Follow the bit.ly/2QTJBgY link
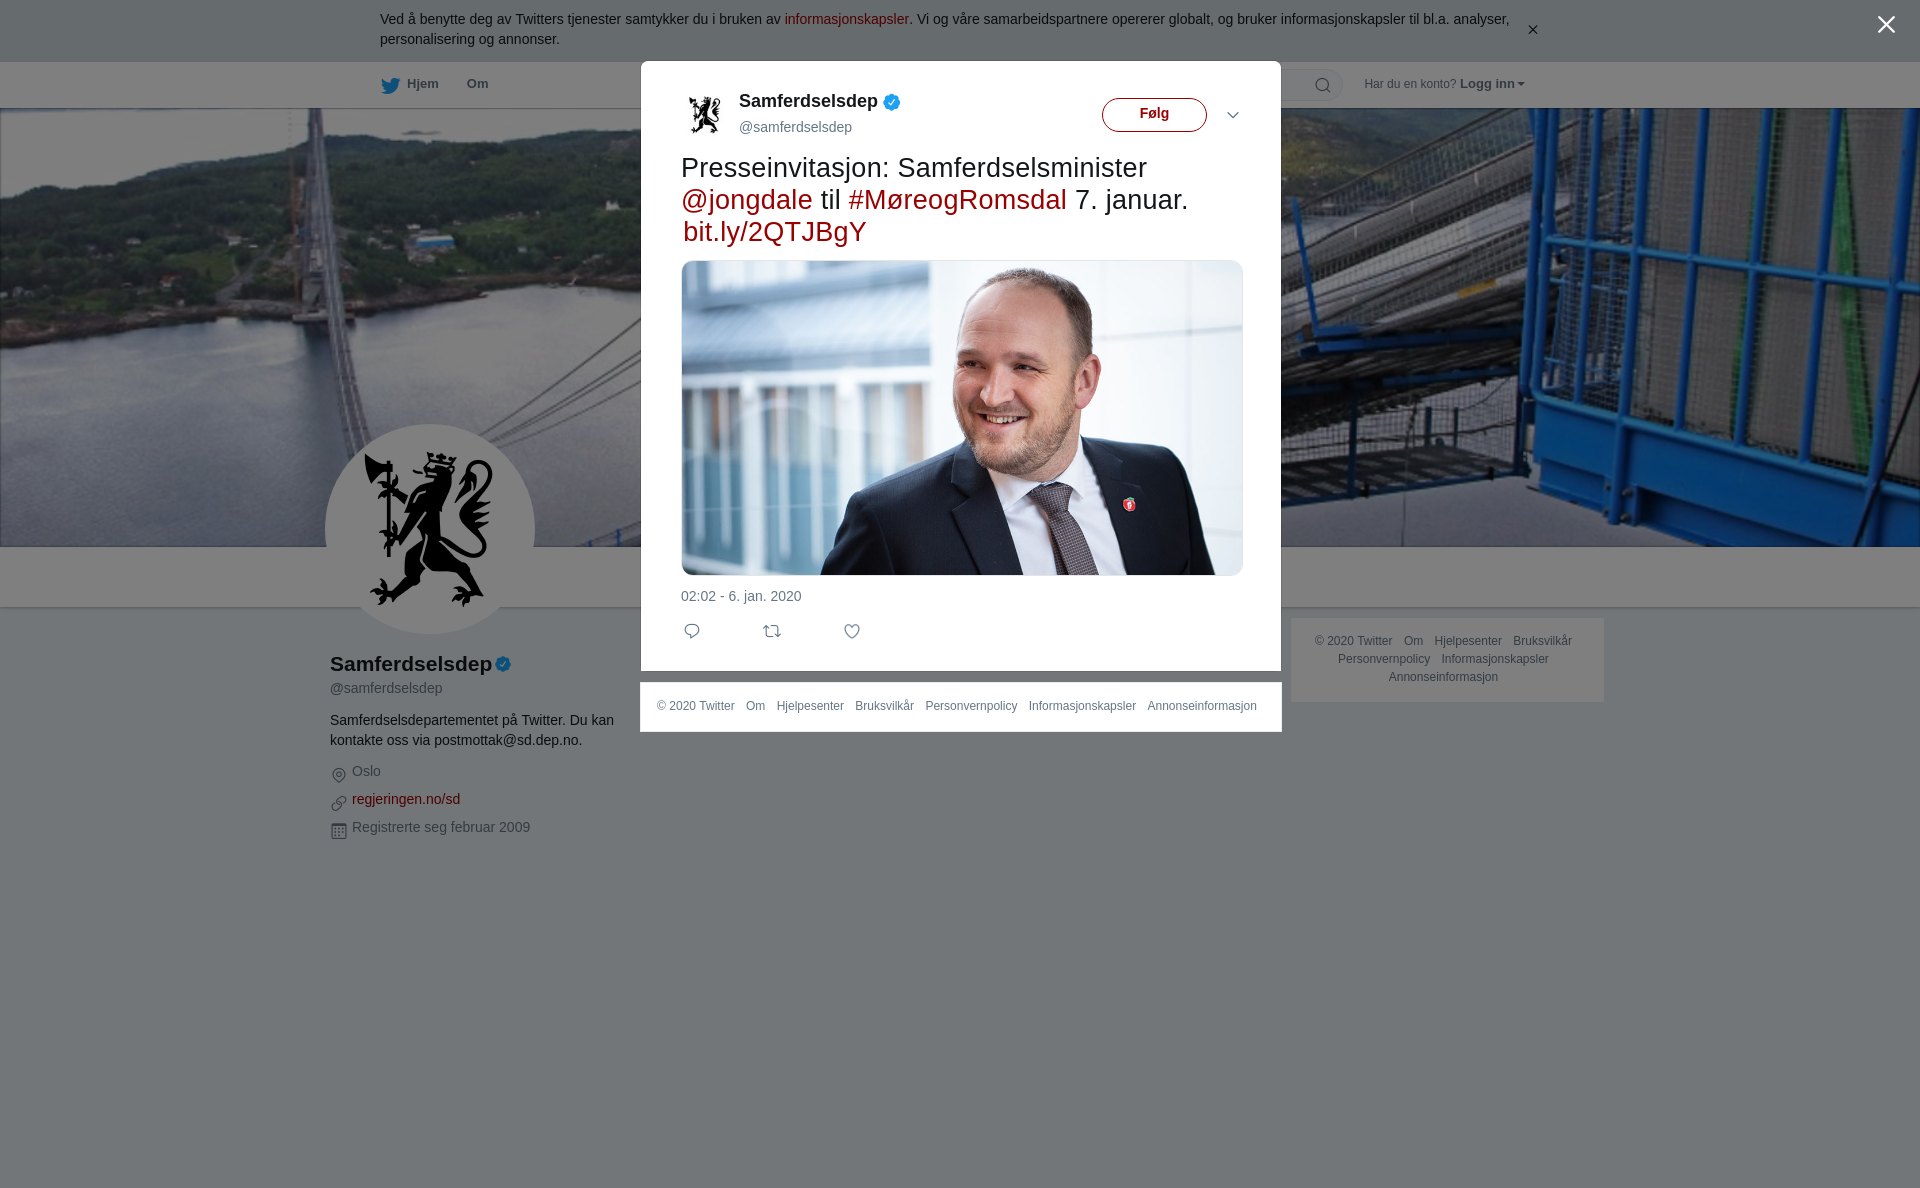This screenshot has width=1920, height=1188. pyautogui.click(x=775, y=232)
